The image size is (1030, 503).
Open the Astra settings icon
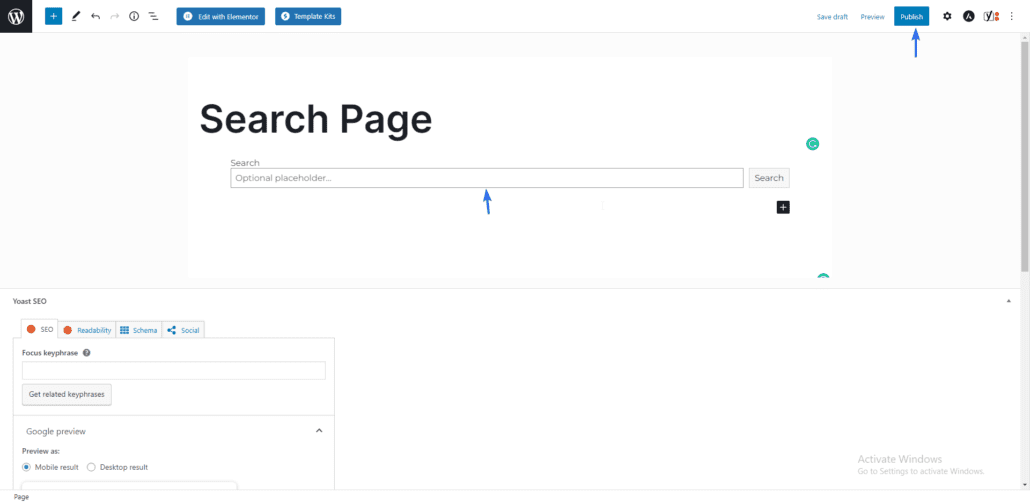pyautogui.click(x=968, y=16)
